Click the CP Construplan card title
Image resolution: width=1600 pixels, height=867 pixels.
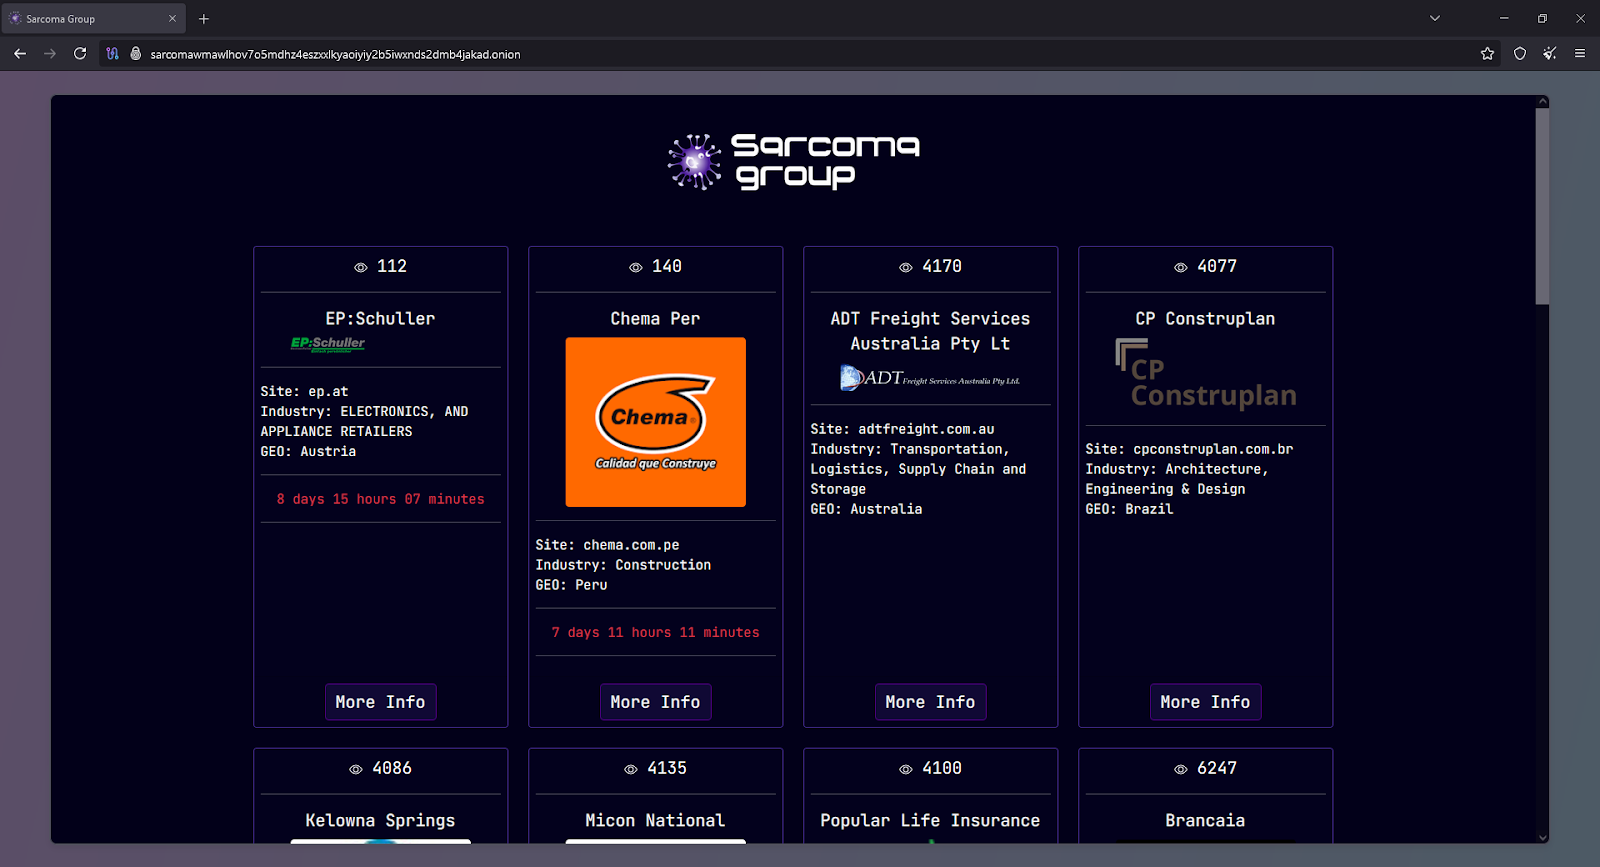pos(1205,318)
